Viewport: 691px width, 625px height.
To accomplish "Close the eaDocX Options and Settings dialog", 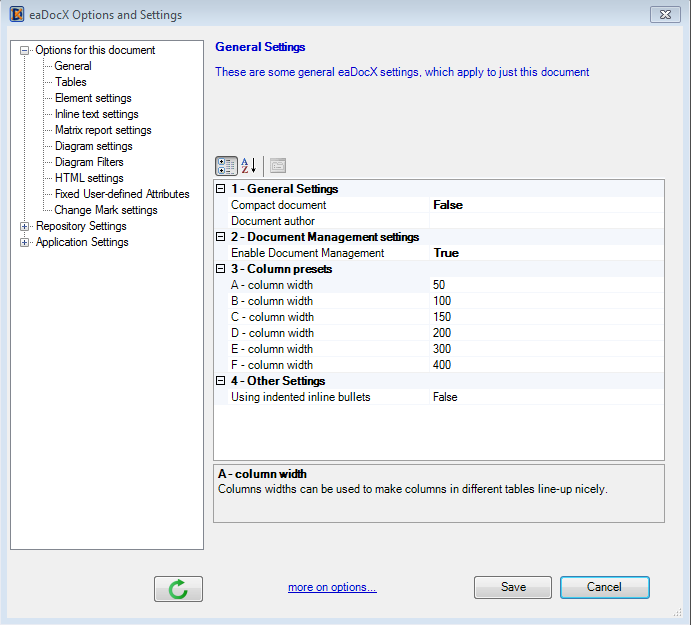I will [665, 15].
